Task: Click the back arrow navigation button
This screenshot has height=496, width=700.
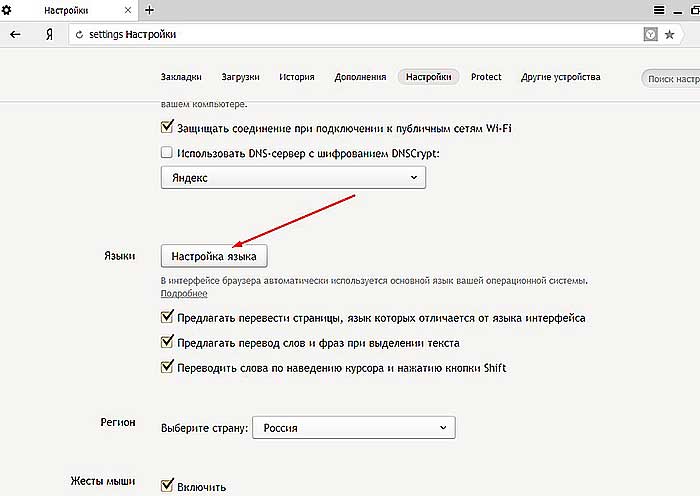Action: click(15, 34)
